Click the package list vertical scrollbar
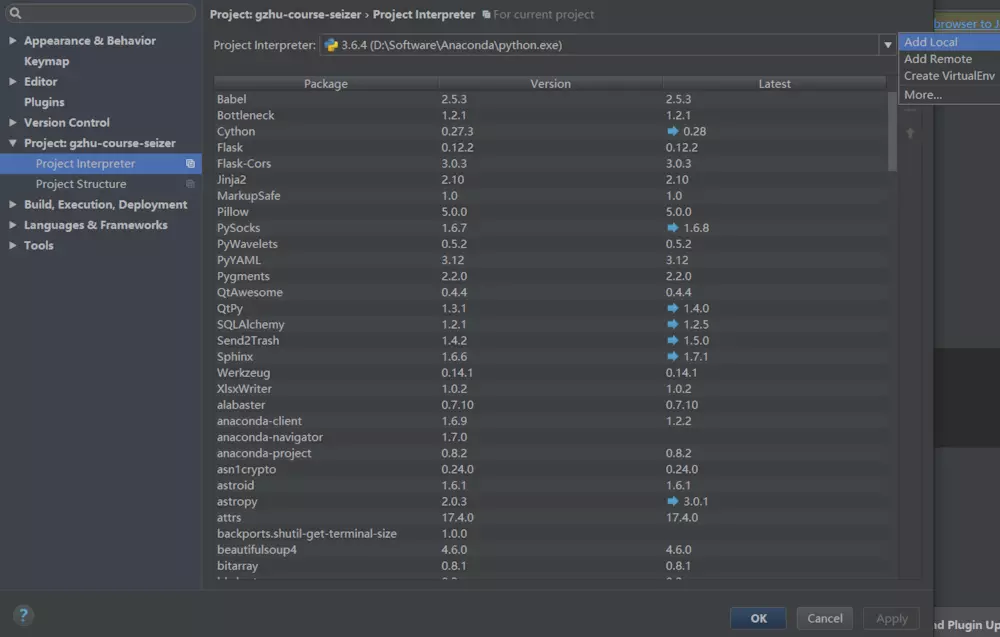The width and height of the screenshot is (1000, 637). (x=892, y=131)
